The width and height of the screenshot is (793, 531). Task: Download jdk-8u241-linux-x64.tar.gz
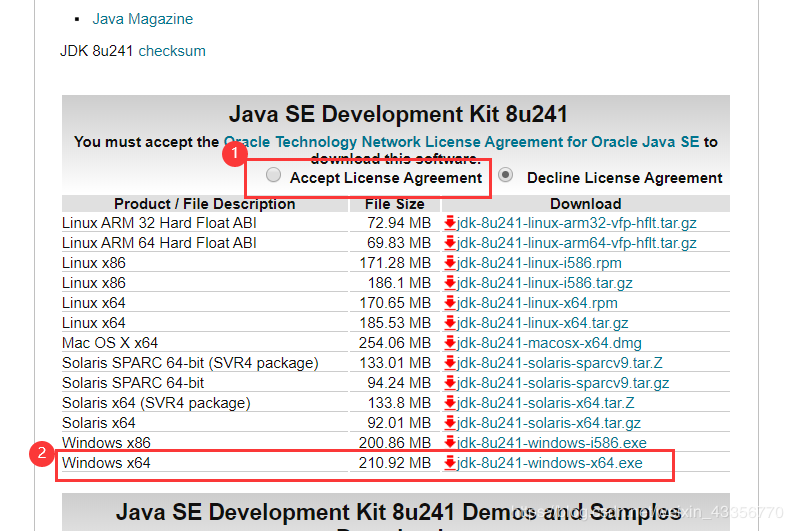(543, 323)
